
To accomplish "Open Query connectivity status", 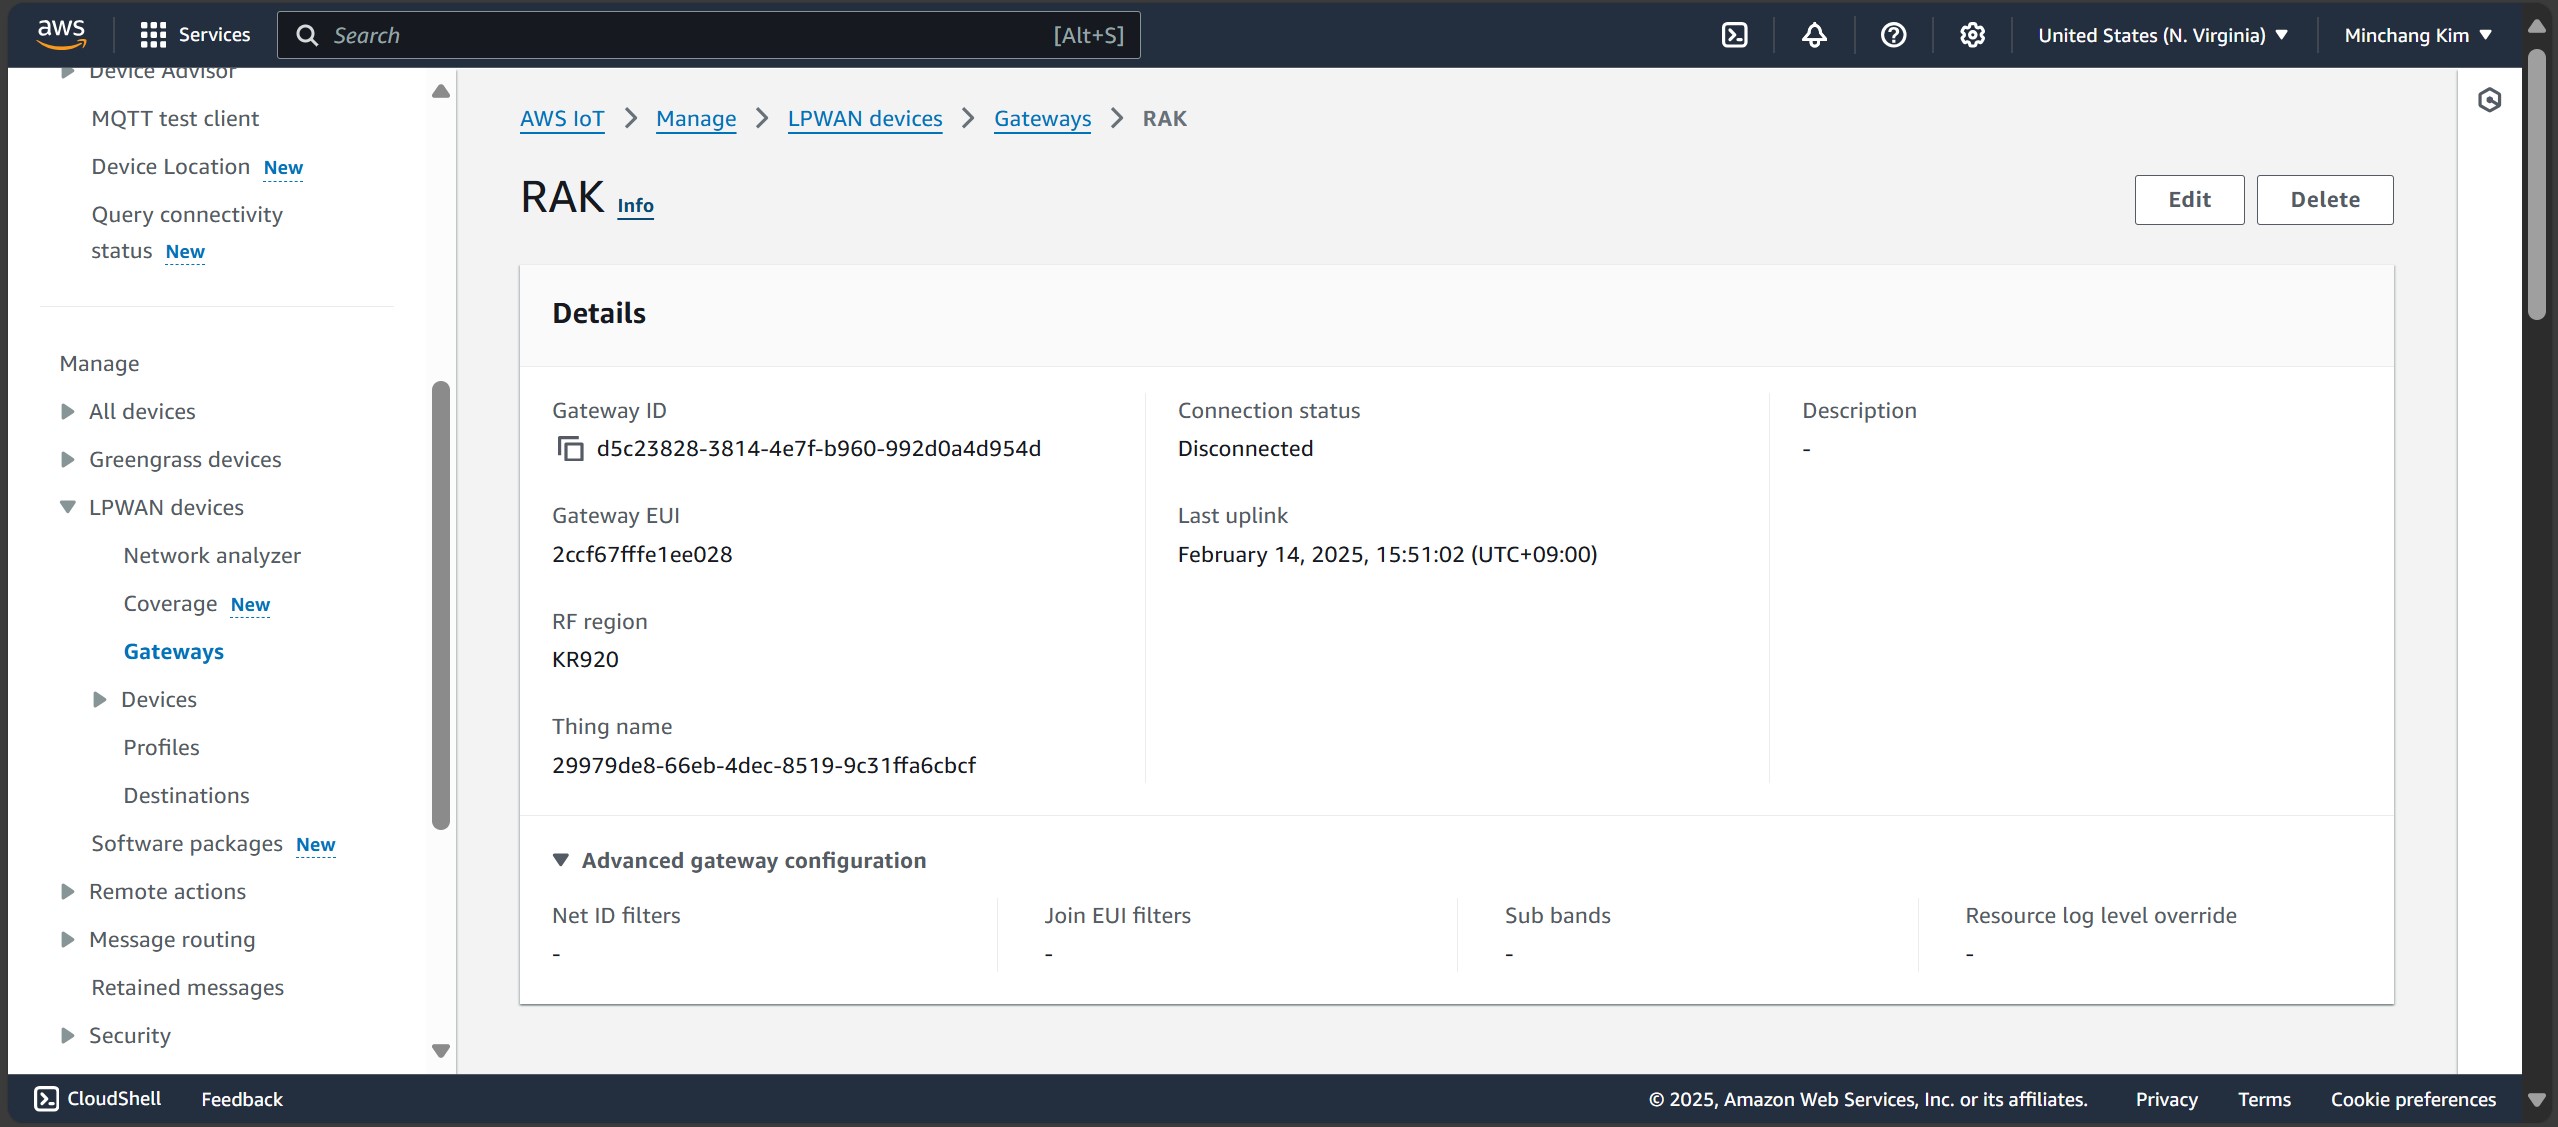I will (187, 232).
